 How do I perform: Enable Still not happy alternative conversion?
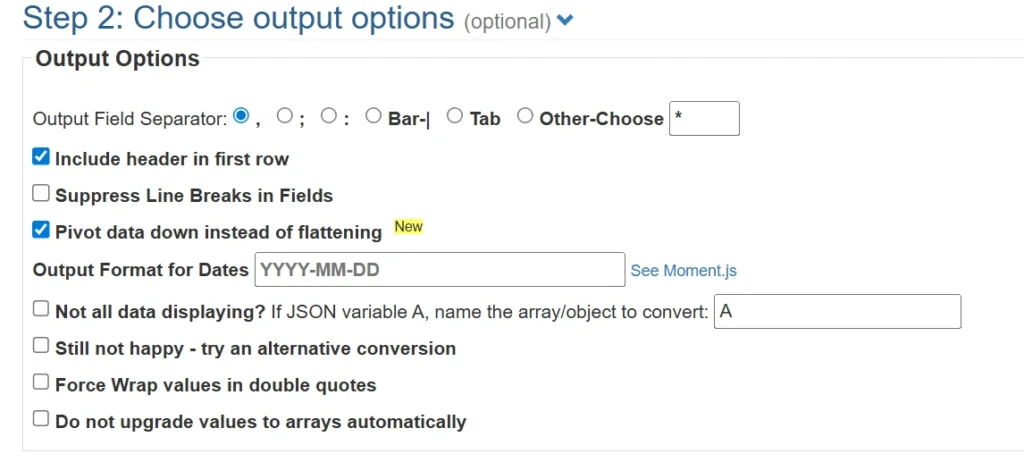(x=41, y=346)
